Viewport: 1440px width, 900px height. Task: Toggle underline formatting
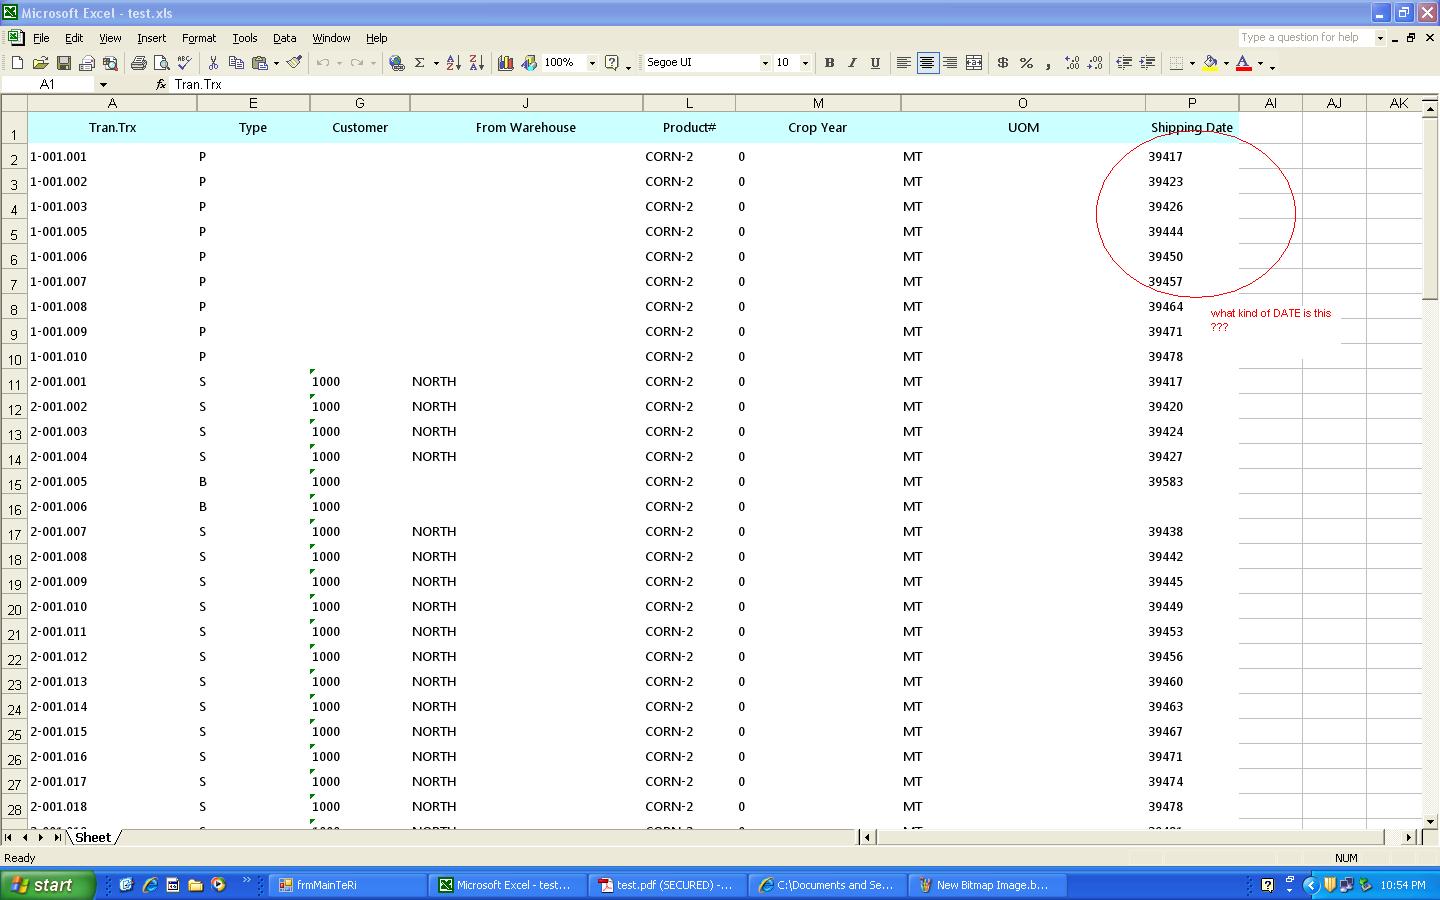coord(875,63)
